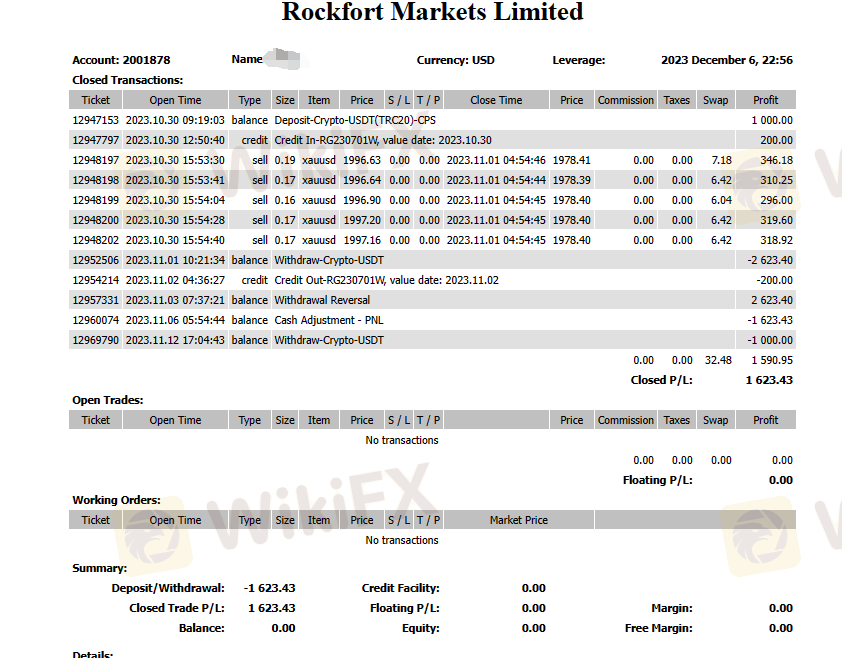This screenshot has height=658, width=842.
Task: Click profit value 346.18
Action: pyautogui.click(x=776, y=160)
